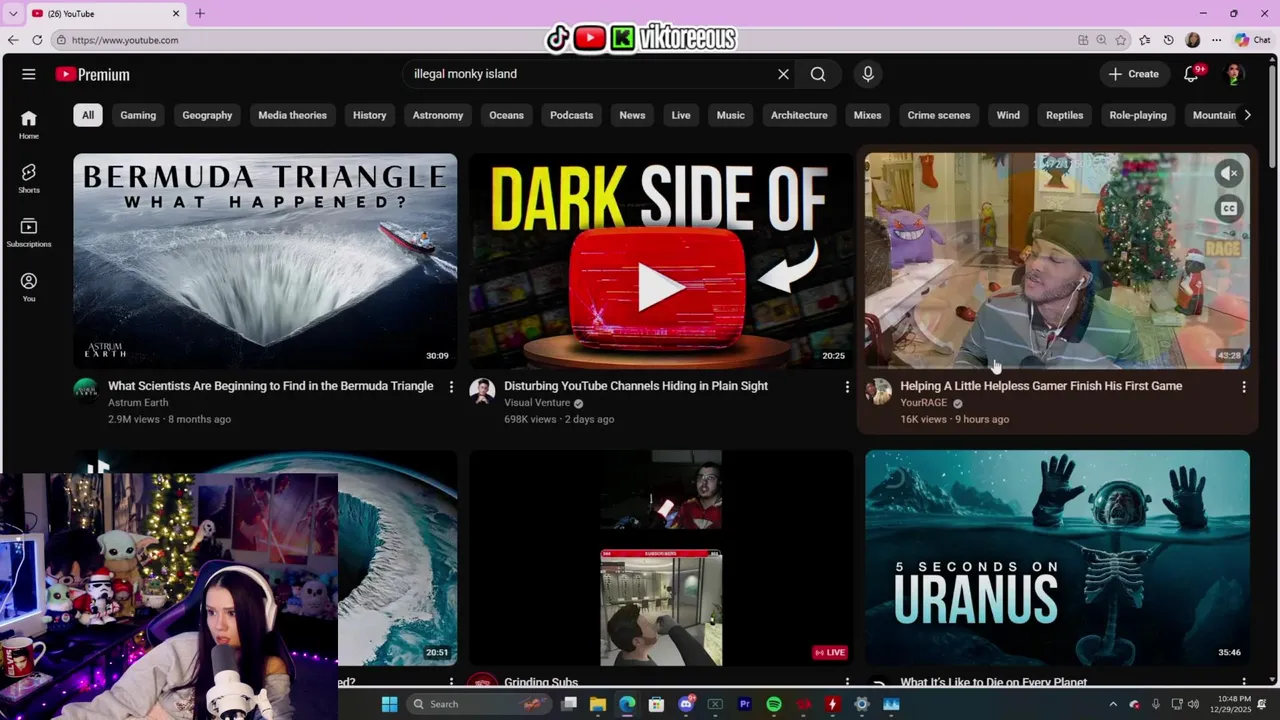Open the Grinding Subs live stream thumbnail

click(661, 558)
